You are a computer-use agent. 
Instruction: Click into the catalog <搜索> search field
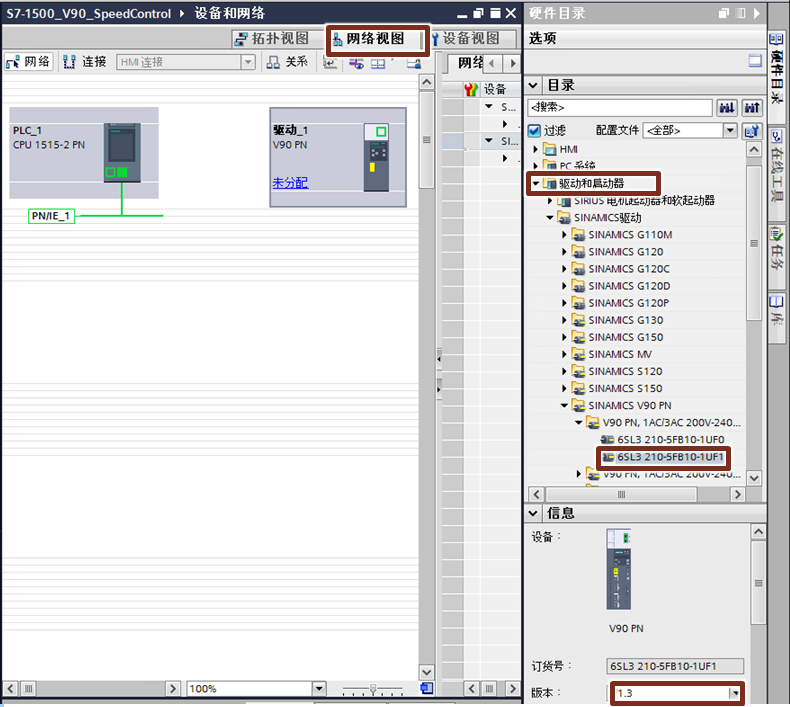(x=620, y=107)
